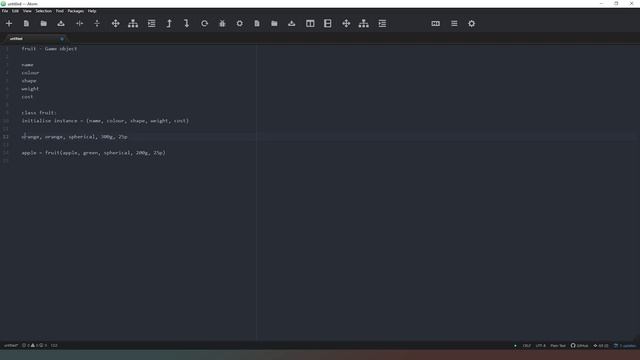
Task: Click the two-column layout toolbar icon
Action: 310,24
